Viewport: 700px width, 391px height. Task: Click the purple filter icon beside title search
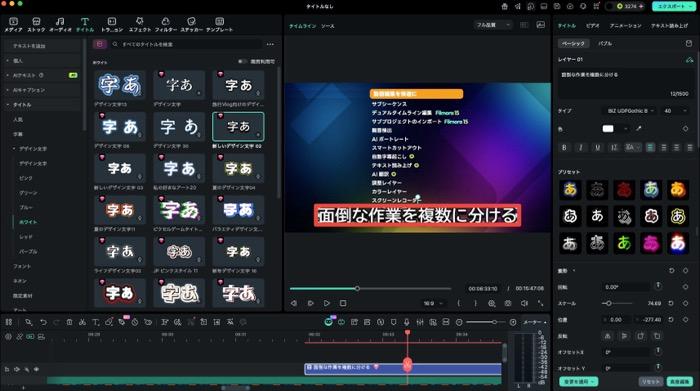pos(100,44)
